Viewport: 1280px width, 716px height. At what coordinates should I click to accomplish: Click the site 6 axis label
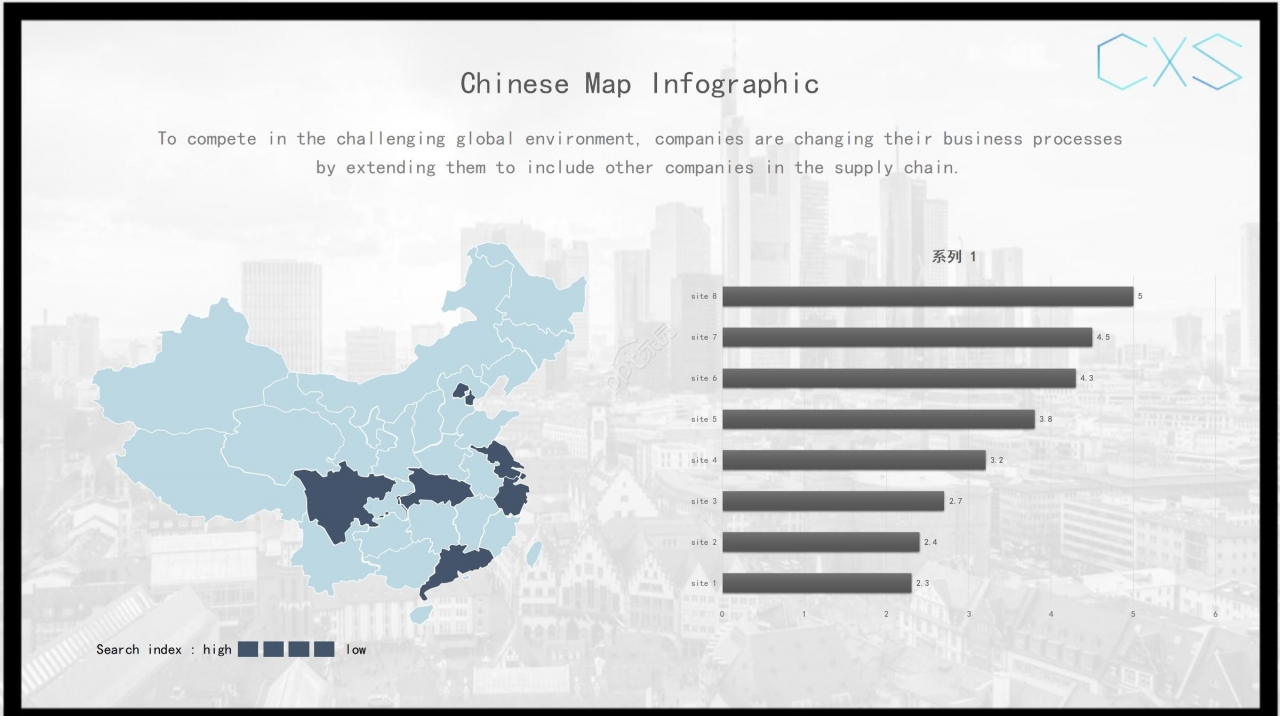click(x=704, y=379)
